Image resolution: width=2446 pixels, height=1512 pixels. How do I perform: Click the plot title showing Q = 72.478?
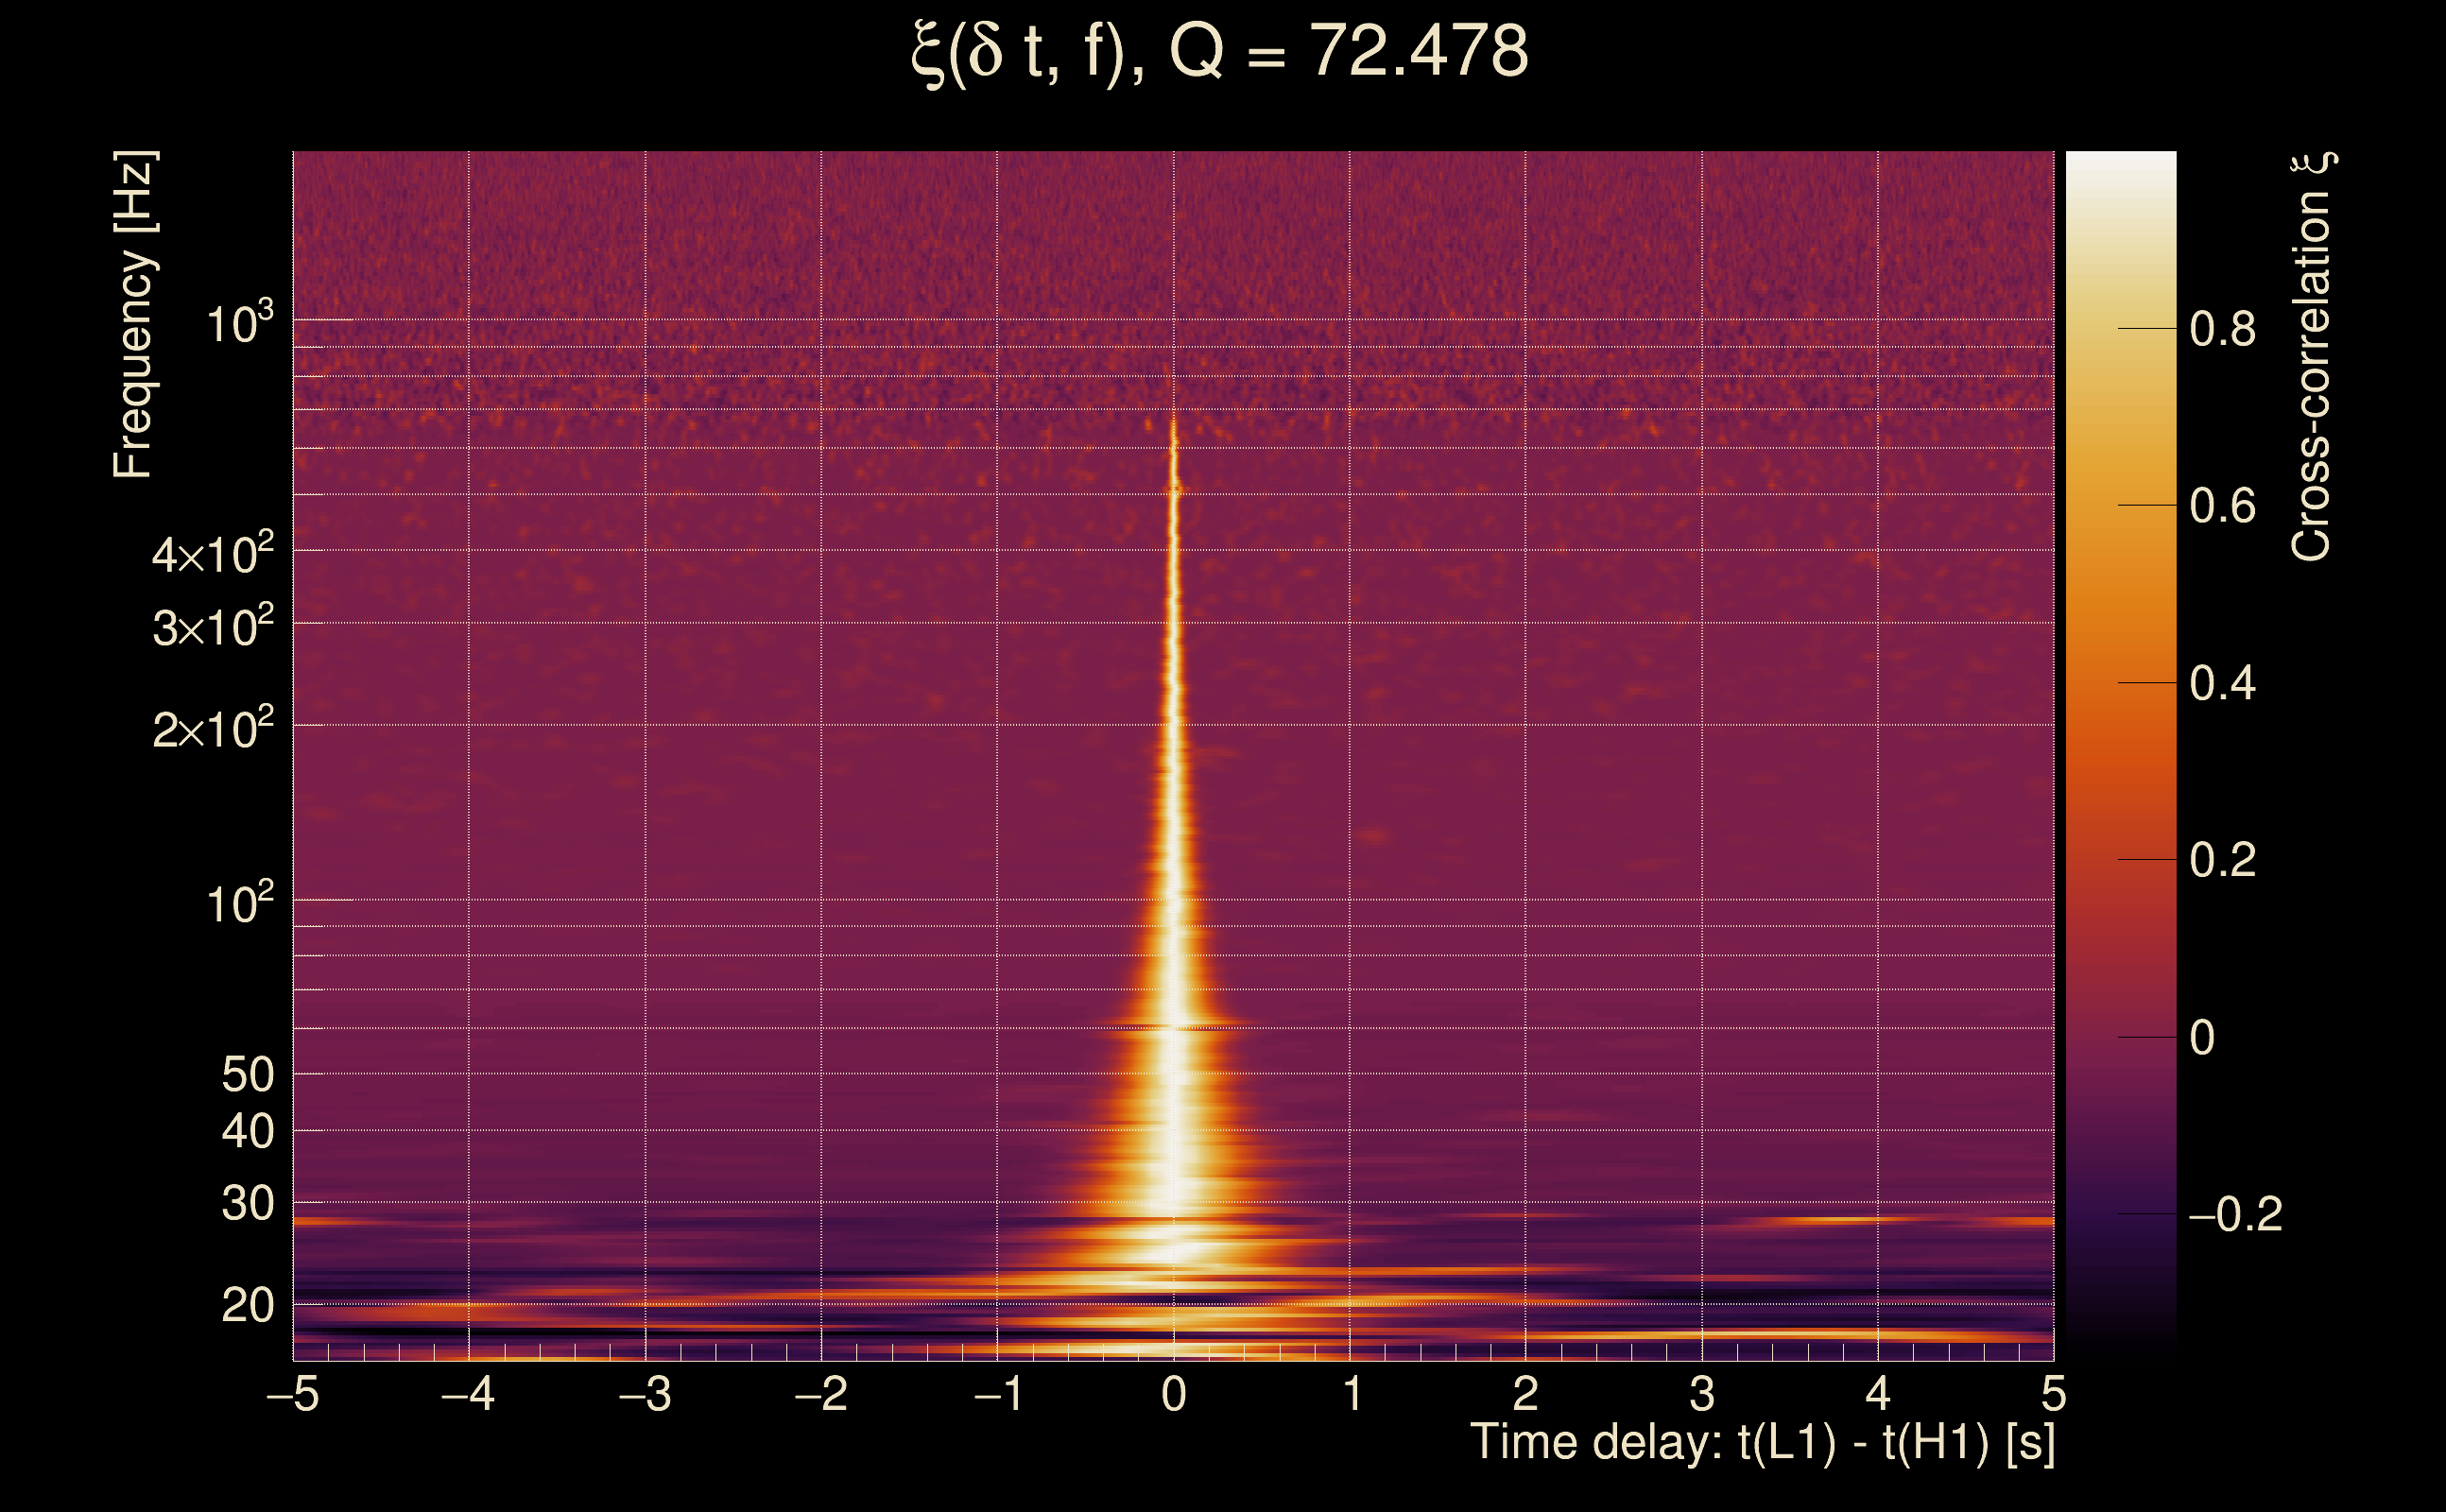pyautogui.click(x=1220, y=52)
